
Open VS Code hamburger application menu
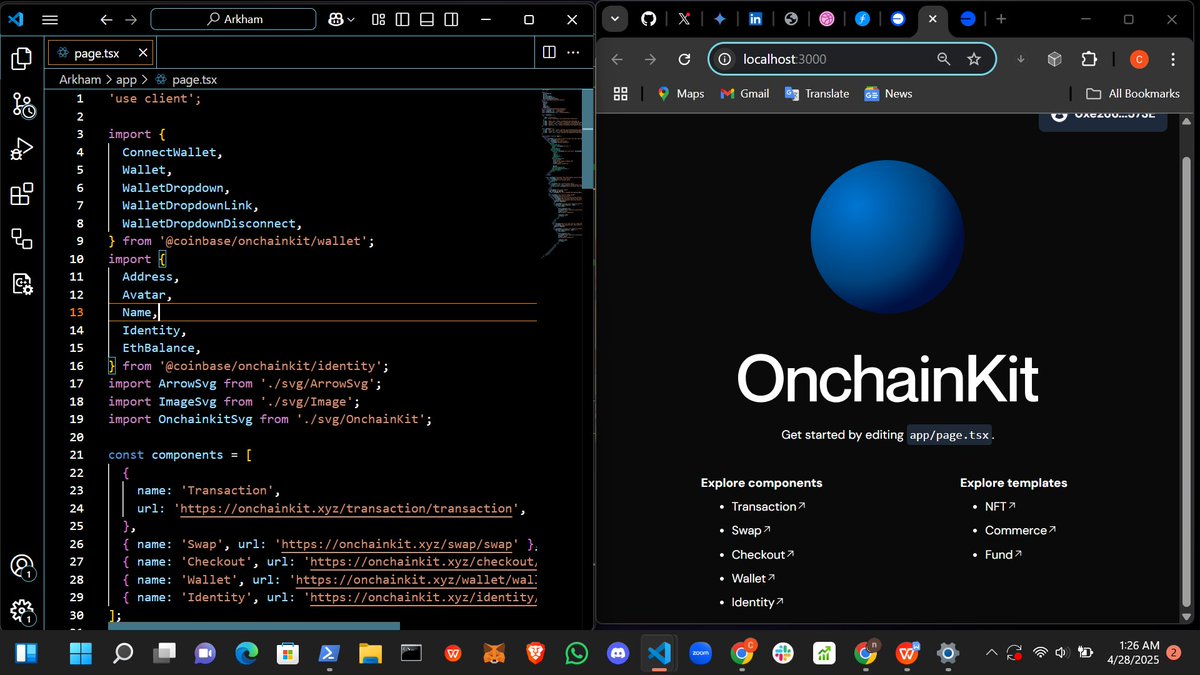click(50, 19)
